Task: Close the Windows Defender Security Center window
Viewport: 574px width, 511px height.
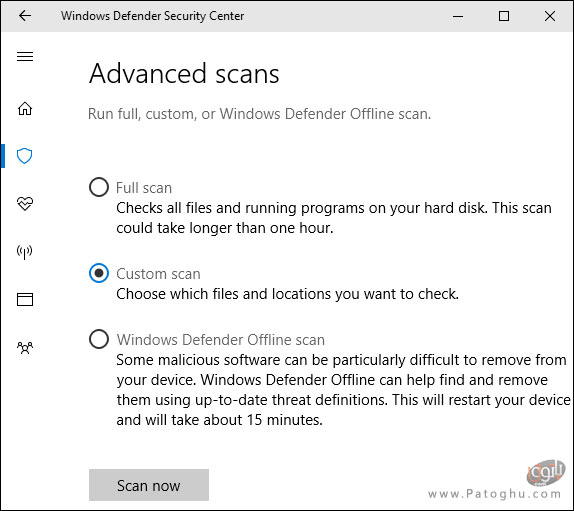Action: (550, 16)
